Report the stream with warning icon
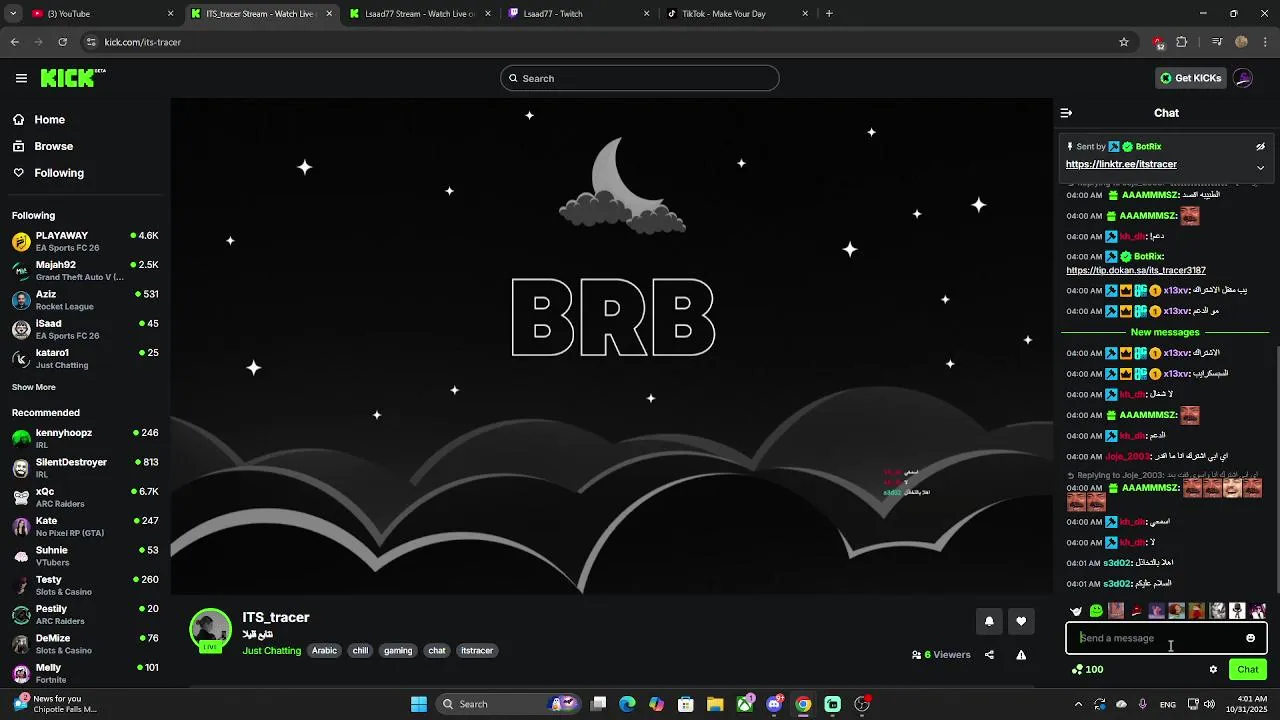Image resolution: width=1280 pixels, height=720 pixels. 1021,655
